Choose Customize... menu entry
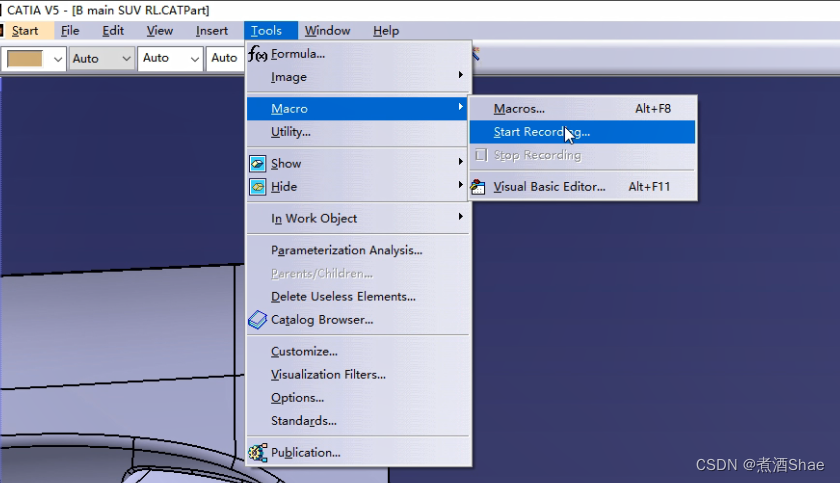 pyautogui.click(x=358, y=351)
